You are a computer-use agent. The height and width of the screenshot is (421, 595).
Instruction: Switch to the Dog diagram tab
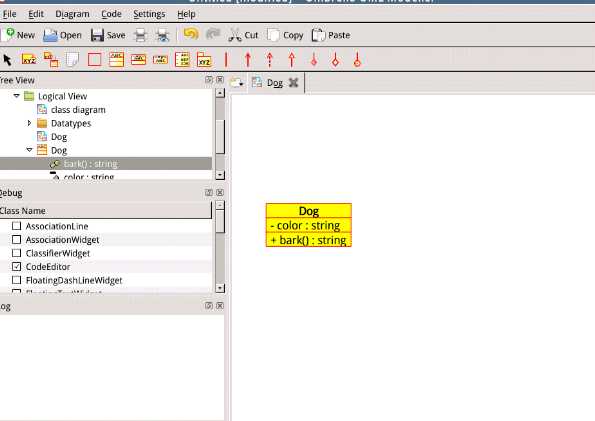pyautogui.click(x=275, y=83)
